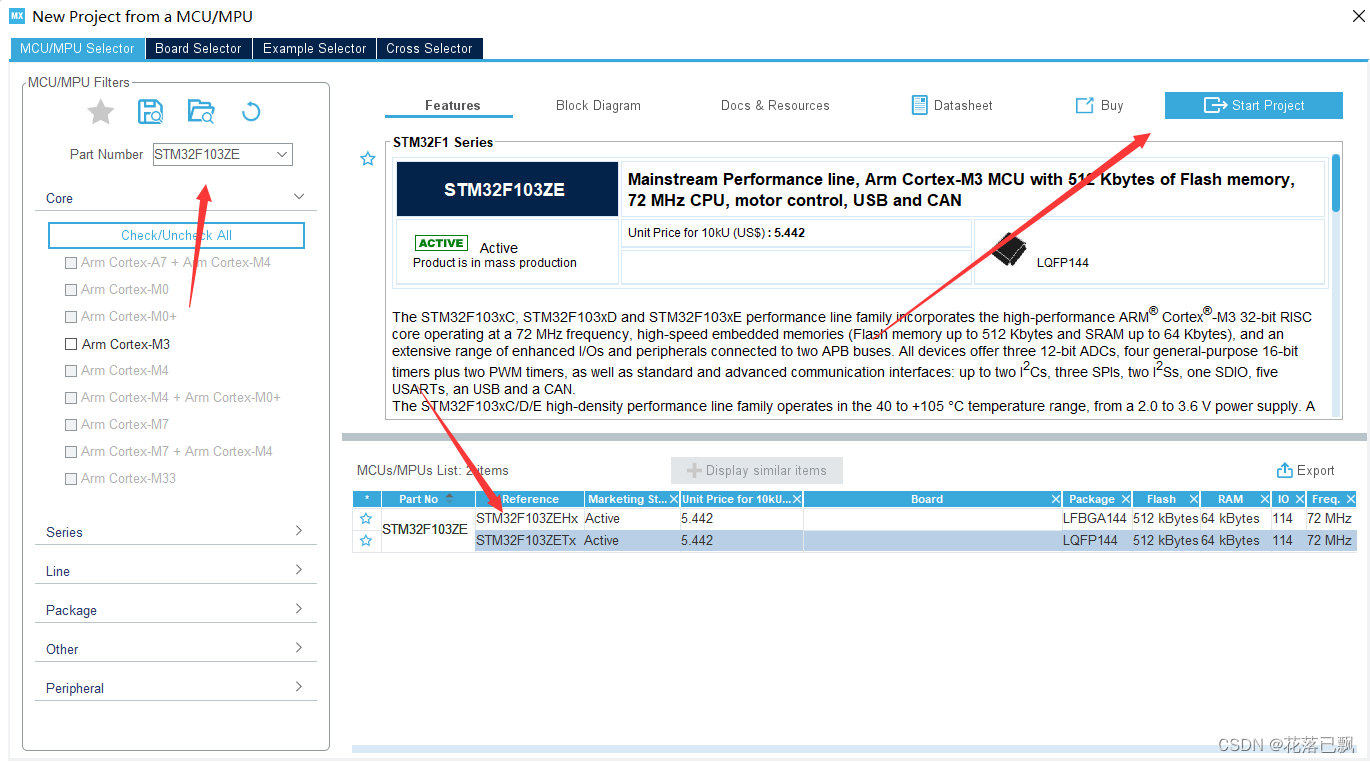Click the star column header in MCU list

[367, 499]
